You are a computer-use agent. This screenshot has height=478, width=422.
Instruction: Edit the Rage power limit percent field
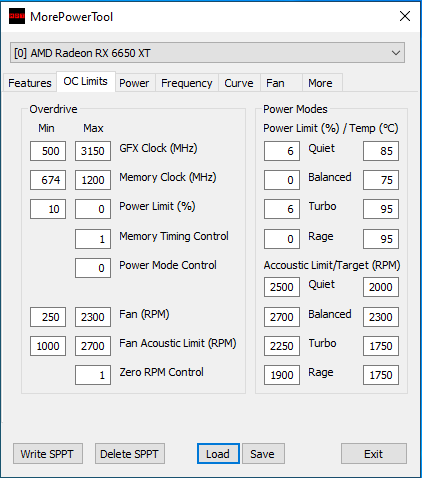tap(282, 239)
